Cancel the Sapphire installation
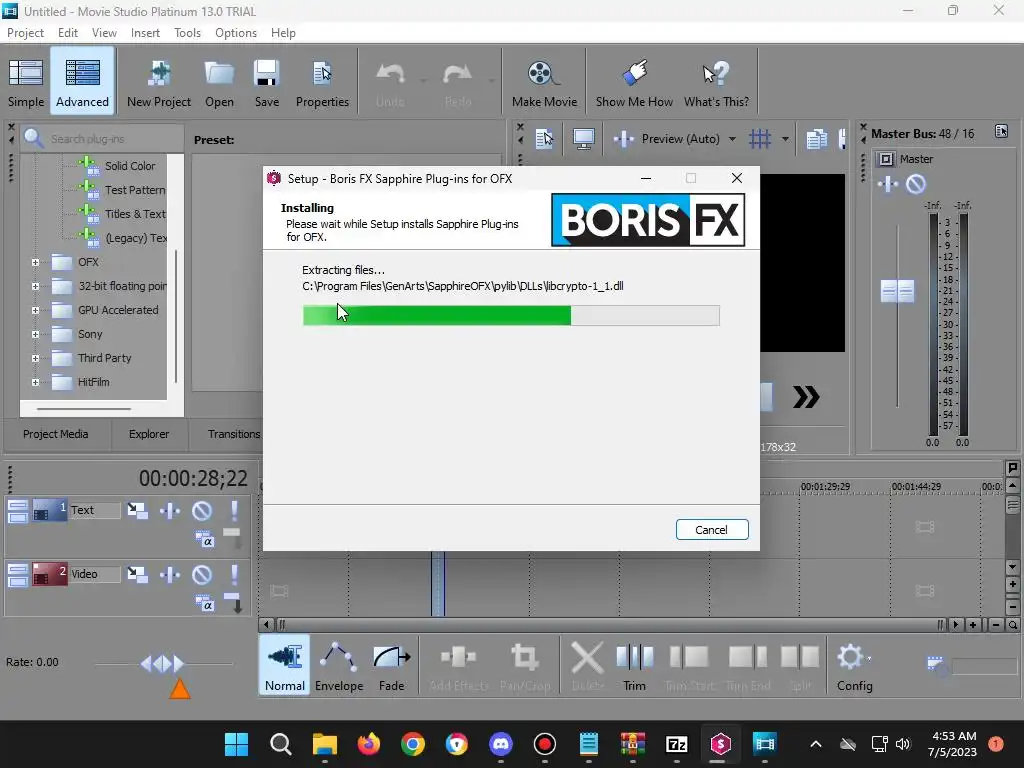This screenshot has width=1024, height=768. [x=712, y=530]
